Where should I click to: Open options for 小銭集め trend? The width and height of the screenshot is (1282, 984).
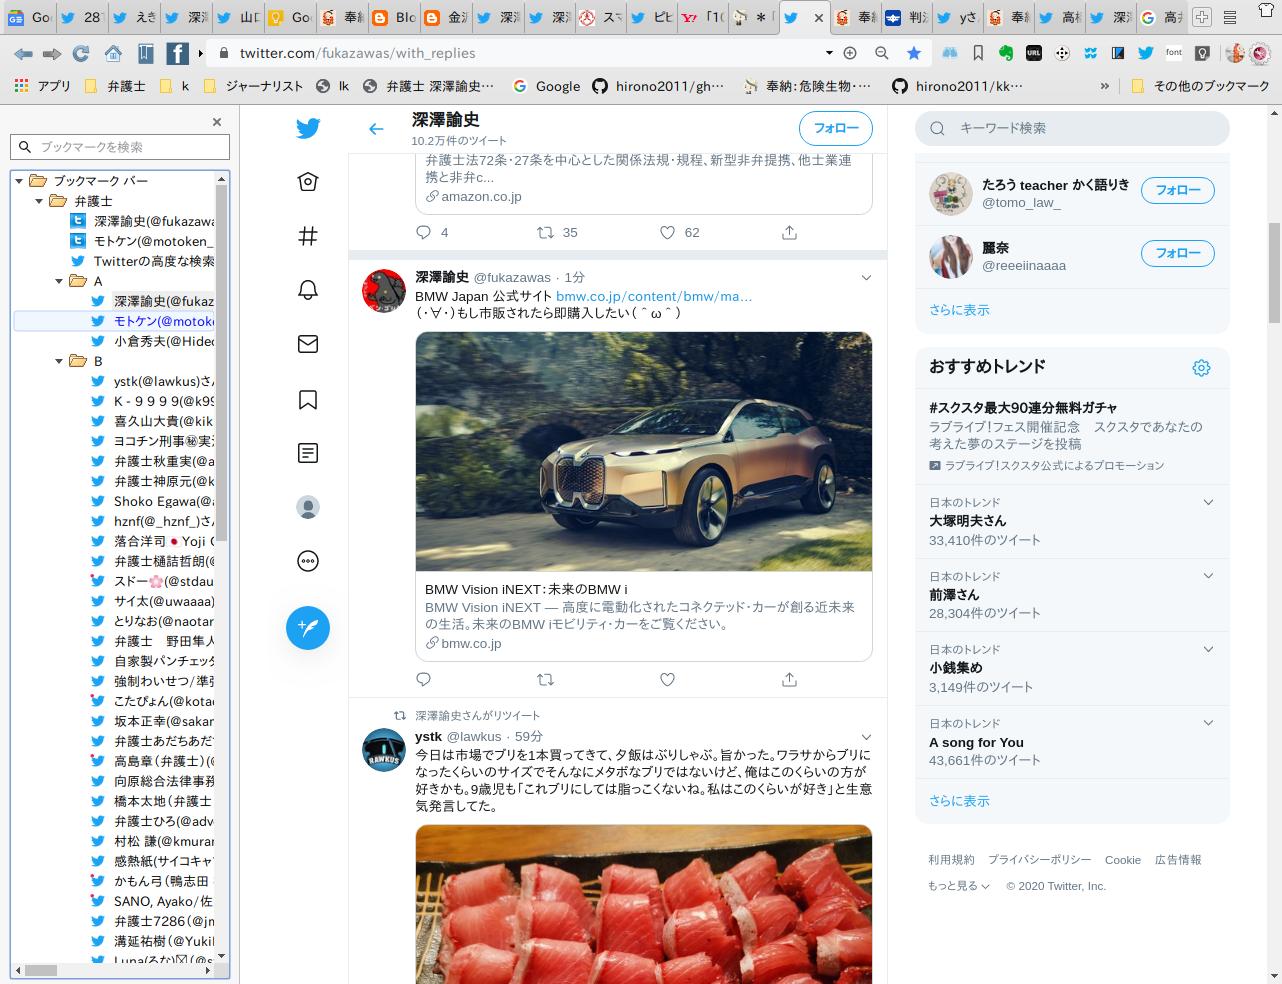[x=1208, y=649]
